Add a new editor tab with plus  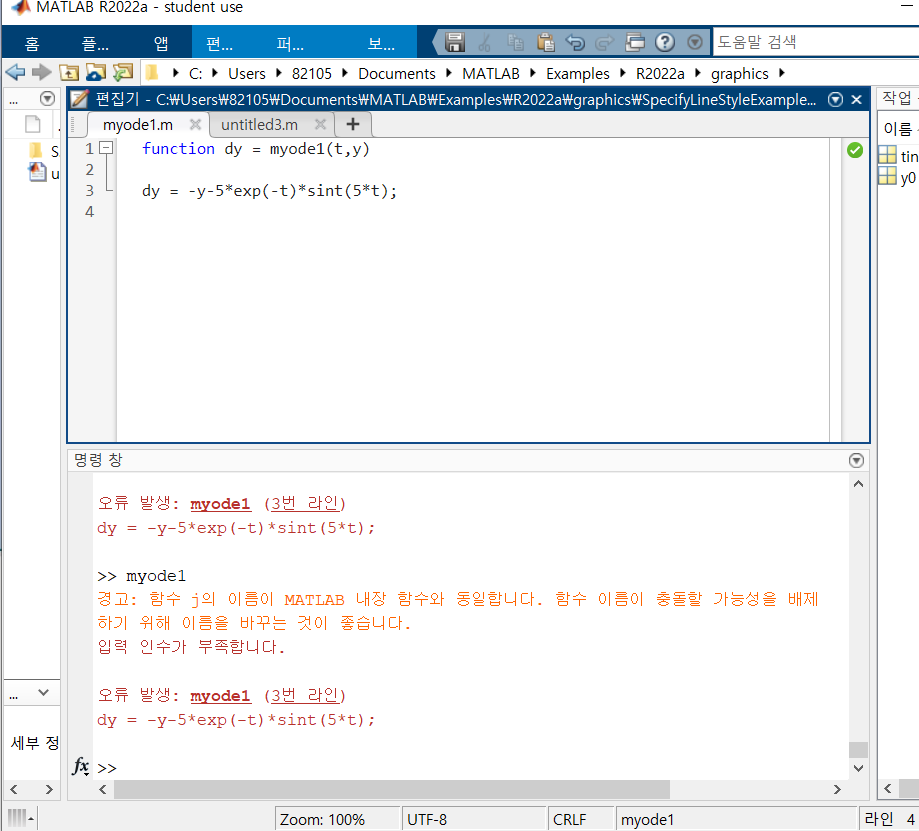pos(353,124)
